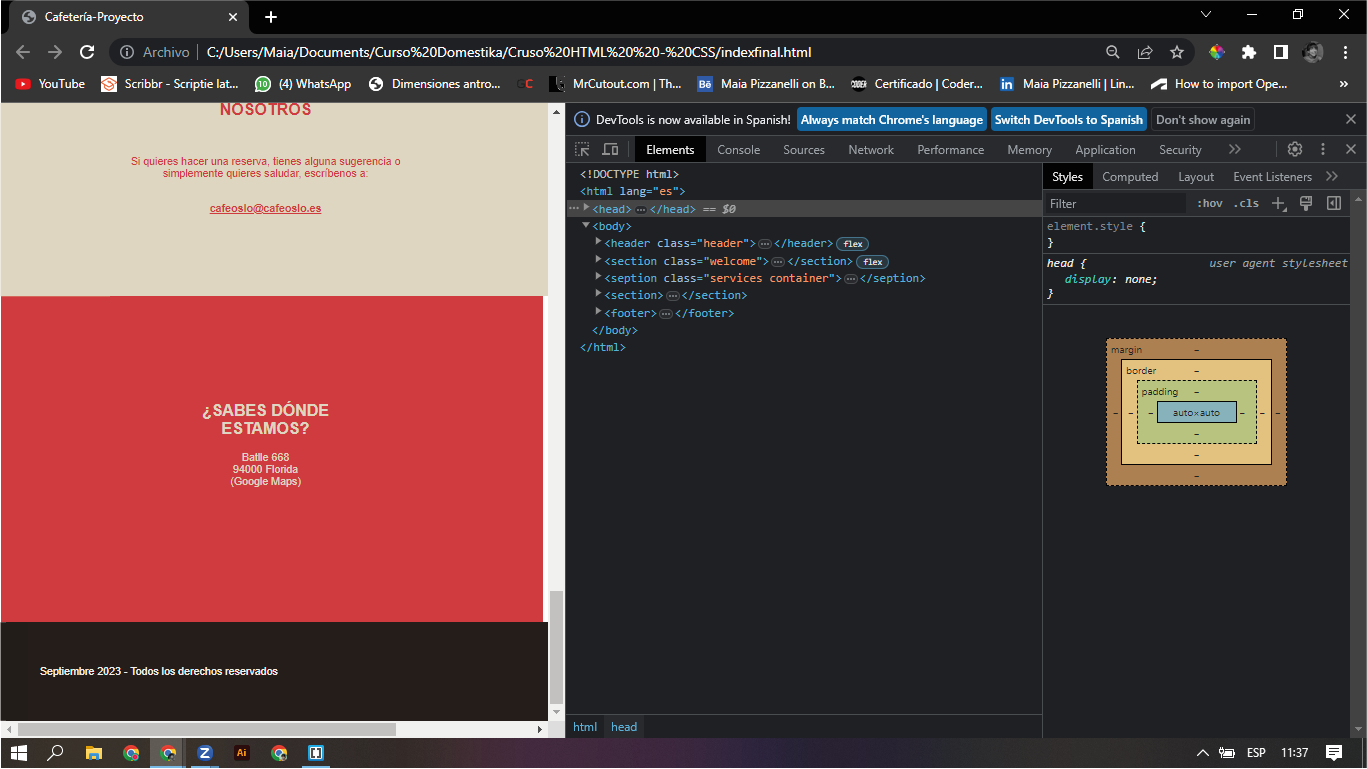1367x769 pixels.
Task: Open DevTools three-dot customize menu
Action: (x=1323, y=149)
